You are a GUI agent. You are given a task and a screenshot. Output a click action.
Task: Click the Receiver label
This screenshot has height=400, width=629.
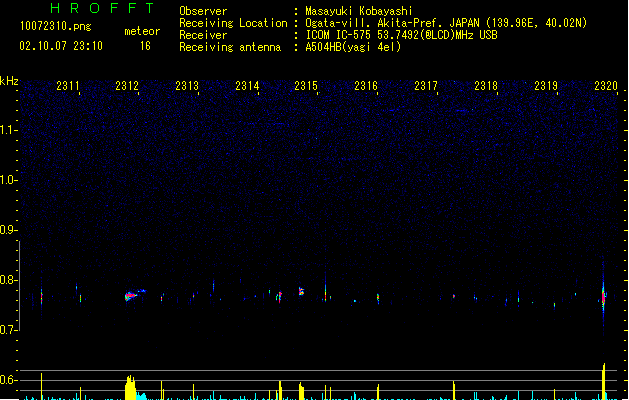[203, 35]
